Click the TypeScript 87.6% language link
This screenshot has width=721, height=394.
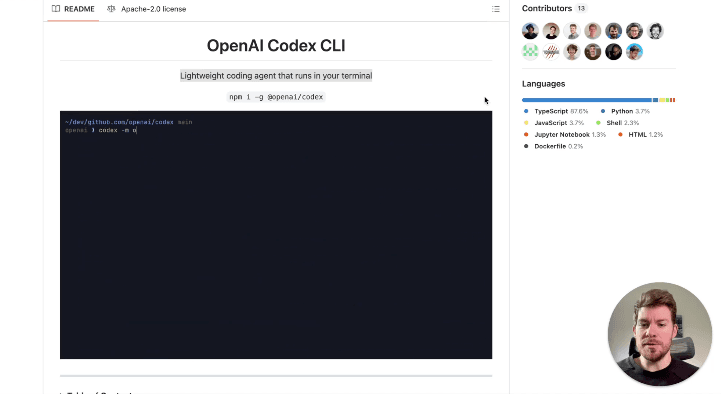556,111
